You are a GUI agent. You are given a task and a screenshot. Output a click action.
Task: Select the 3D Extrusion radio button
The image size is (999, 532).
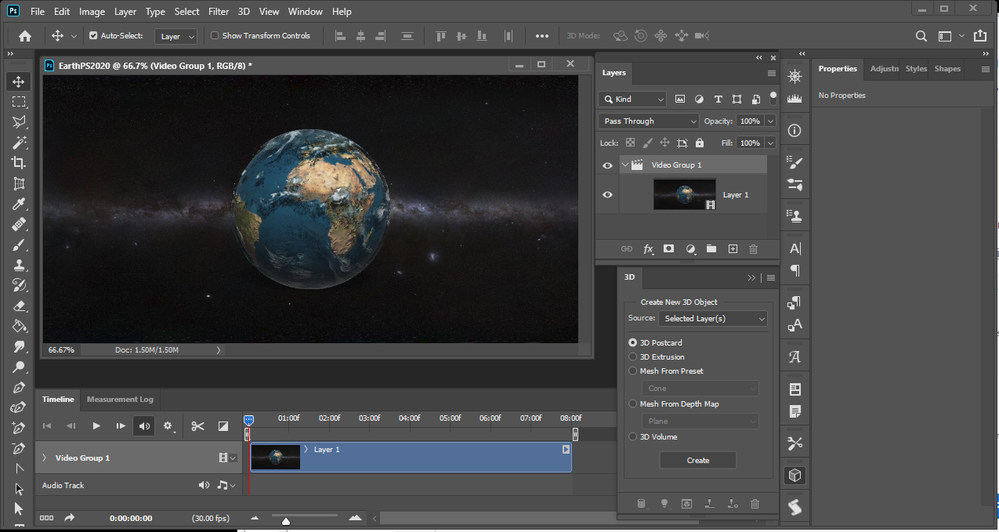pos(632,357)
